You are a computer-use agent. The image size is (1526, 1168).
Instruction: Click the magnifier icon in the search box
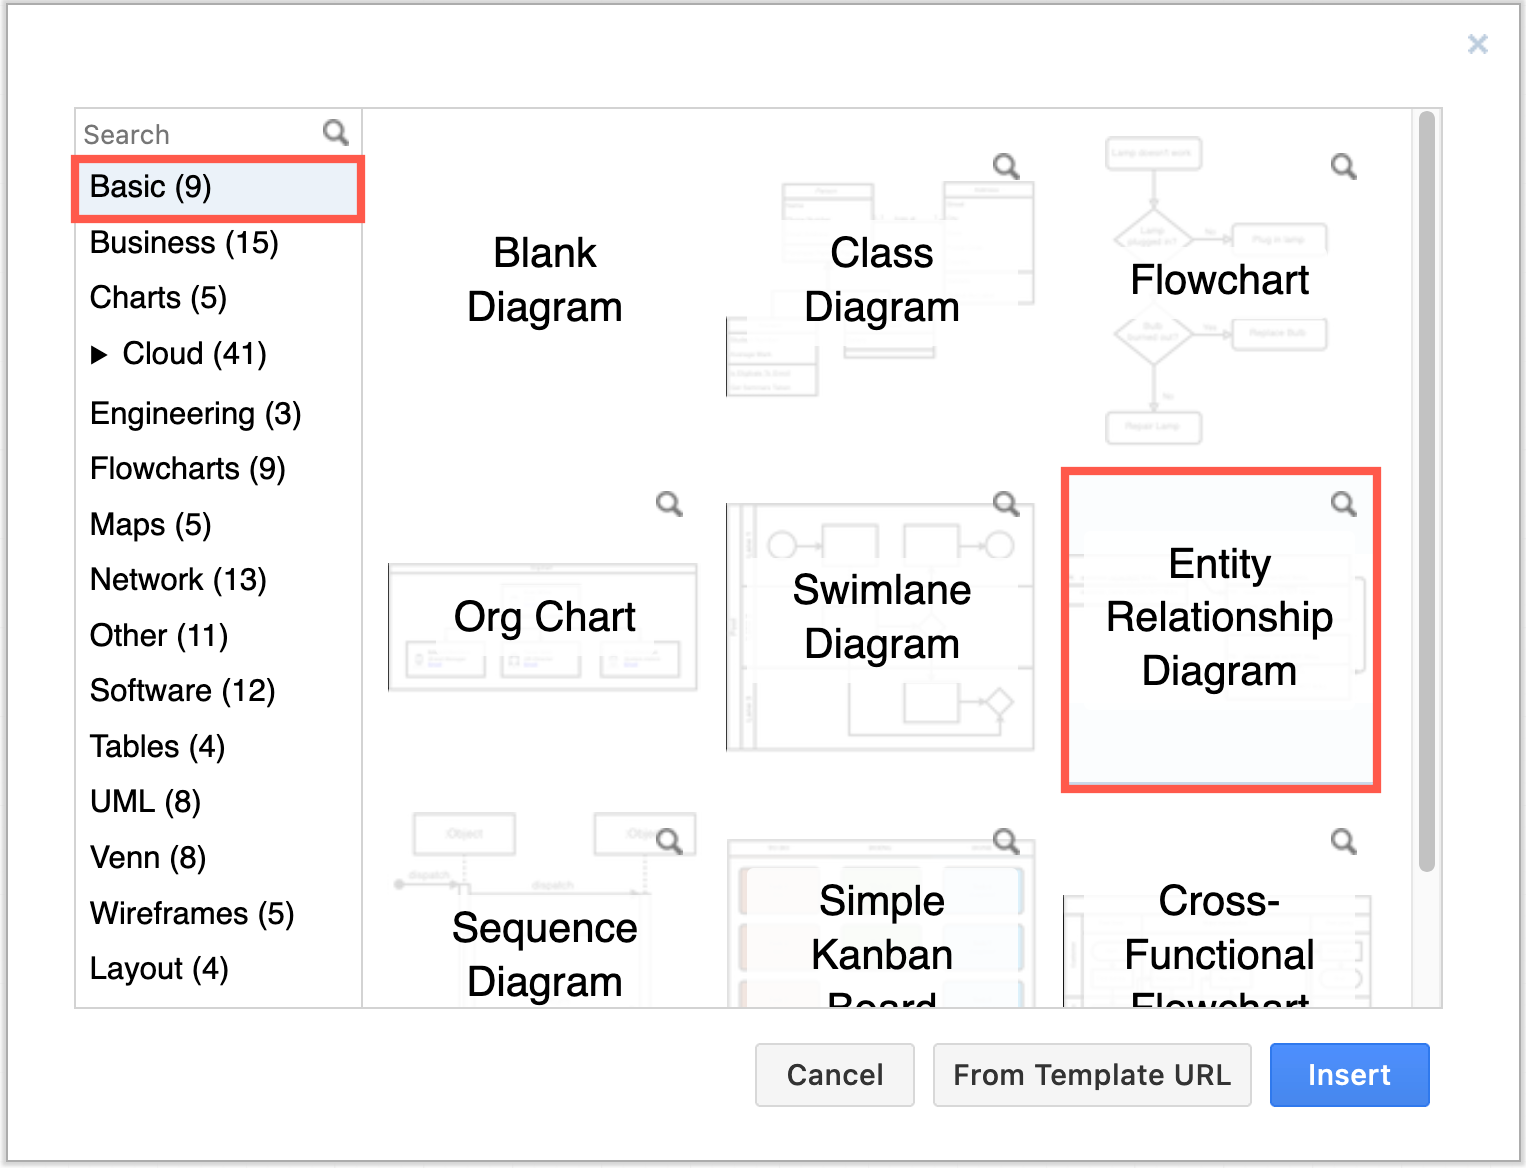(x=335, y=131)
